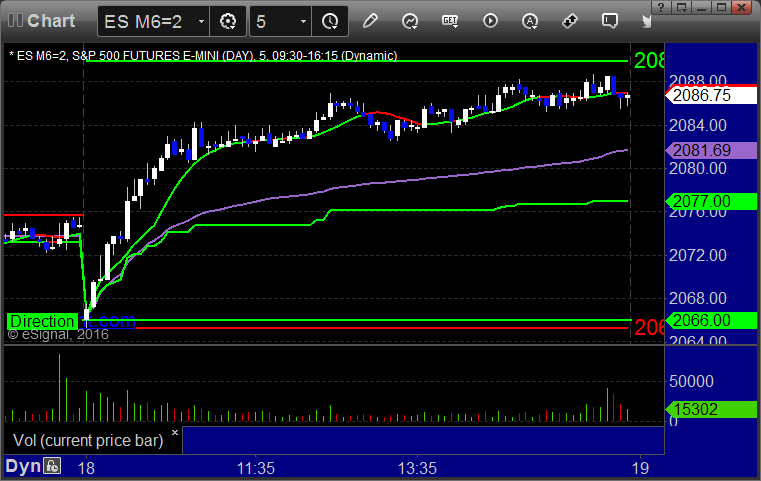Image resolution: width=761 pixels, height=481 pixels.
Task: Start bar replay play icon
Action: [490, 21]
